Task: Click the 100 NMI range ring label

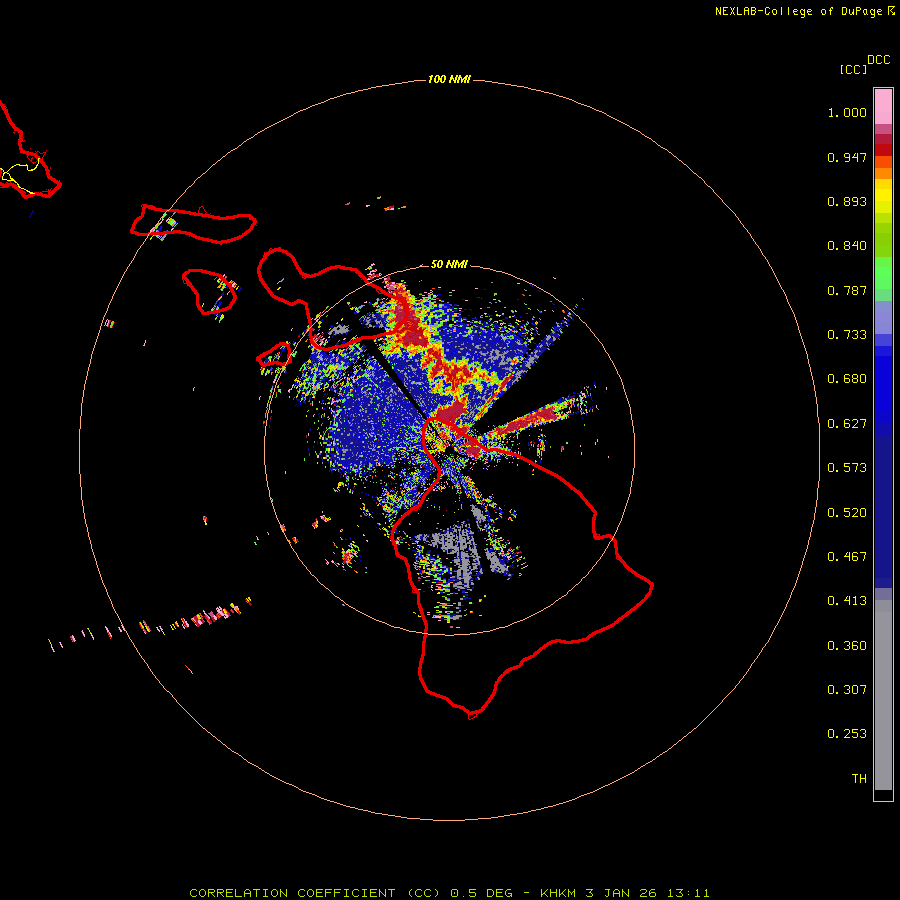Action: tap(449, 79)
